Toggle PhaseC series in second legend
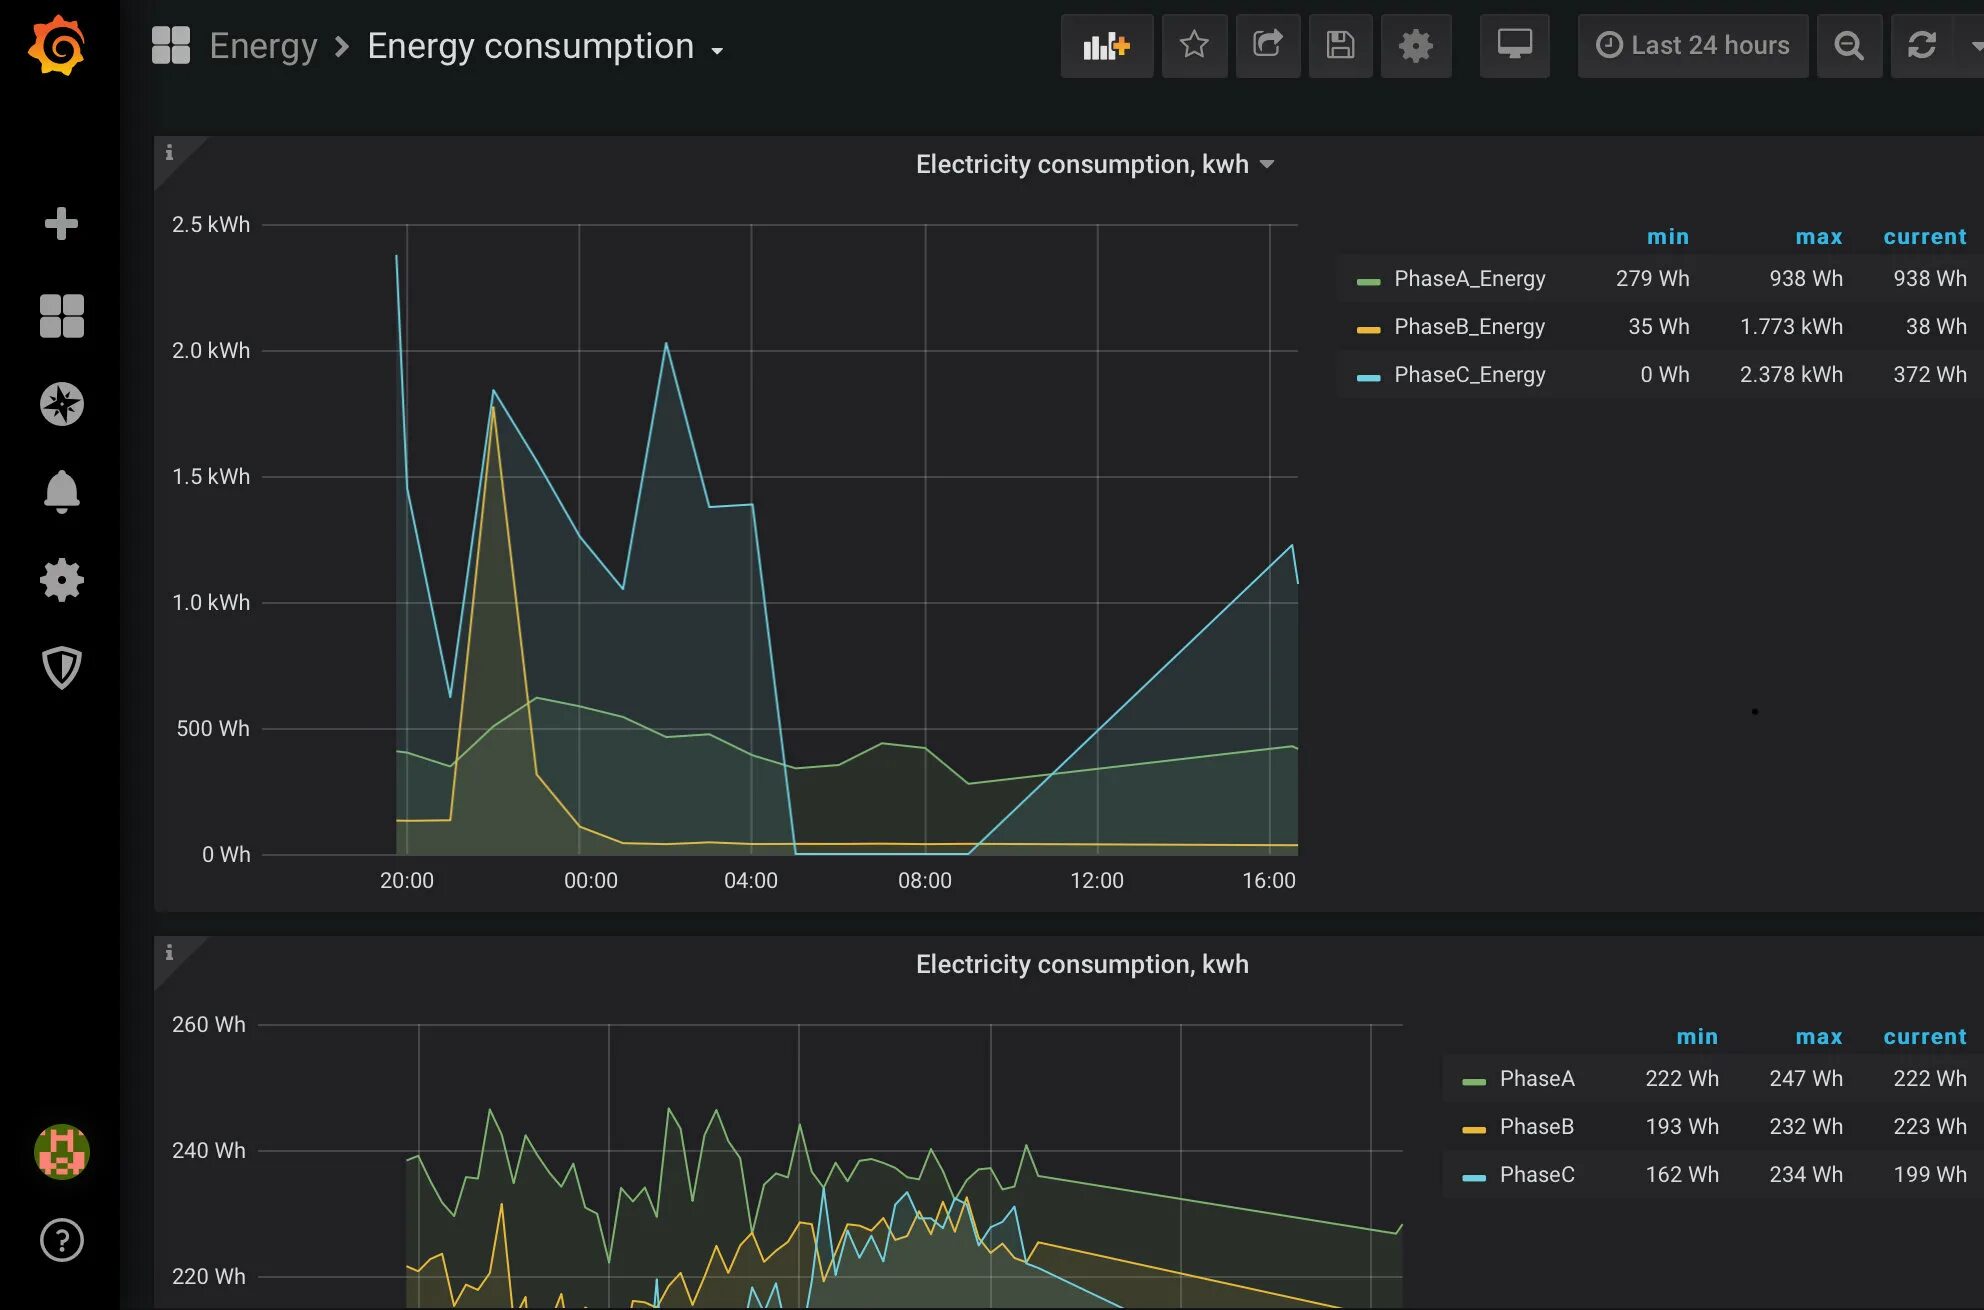 (x=1536, y=1175)
